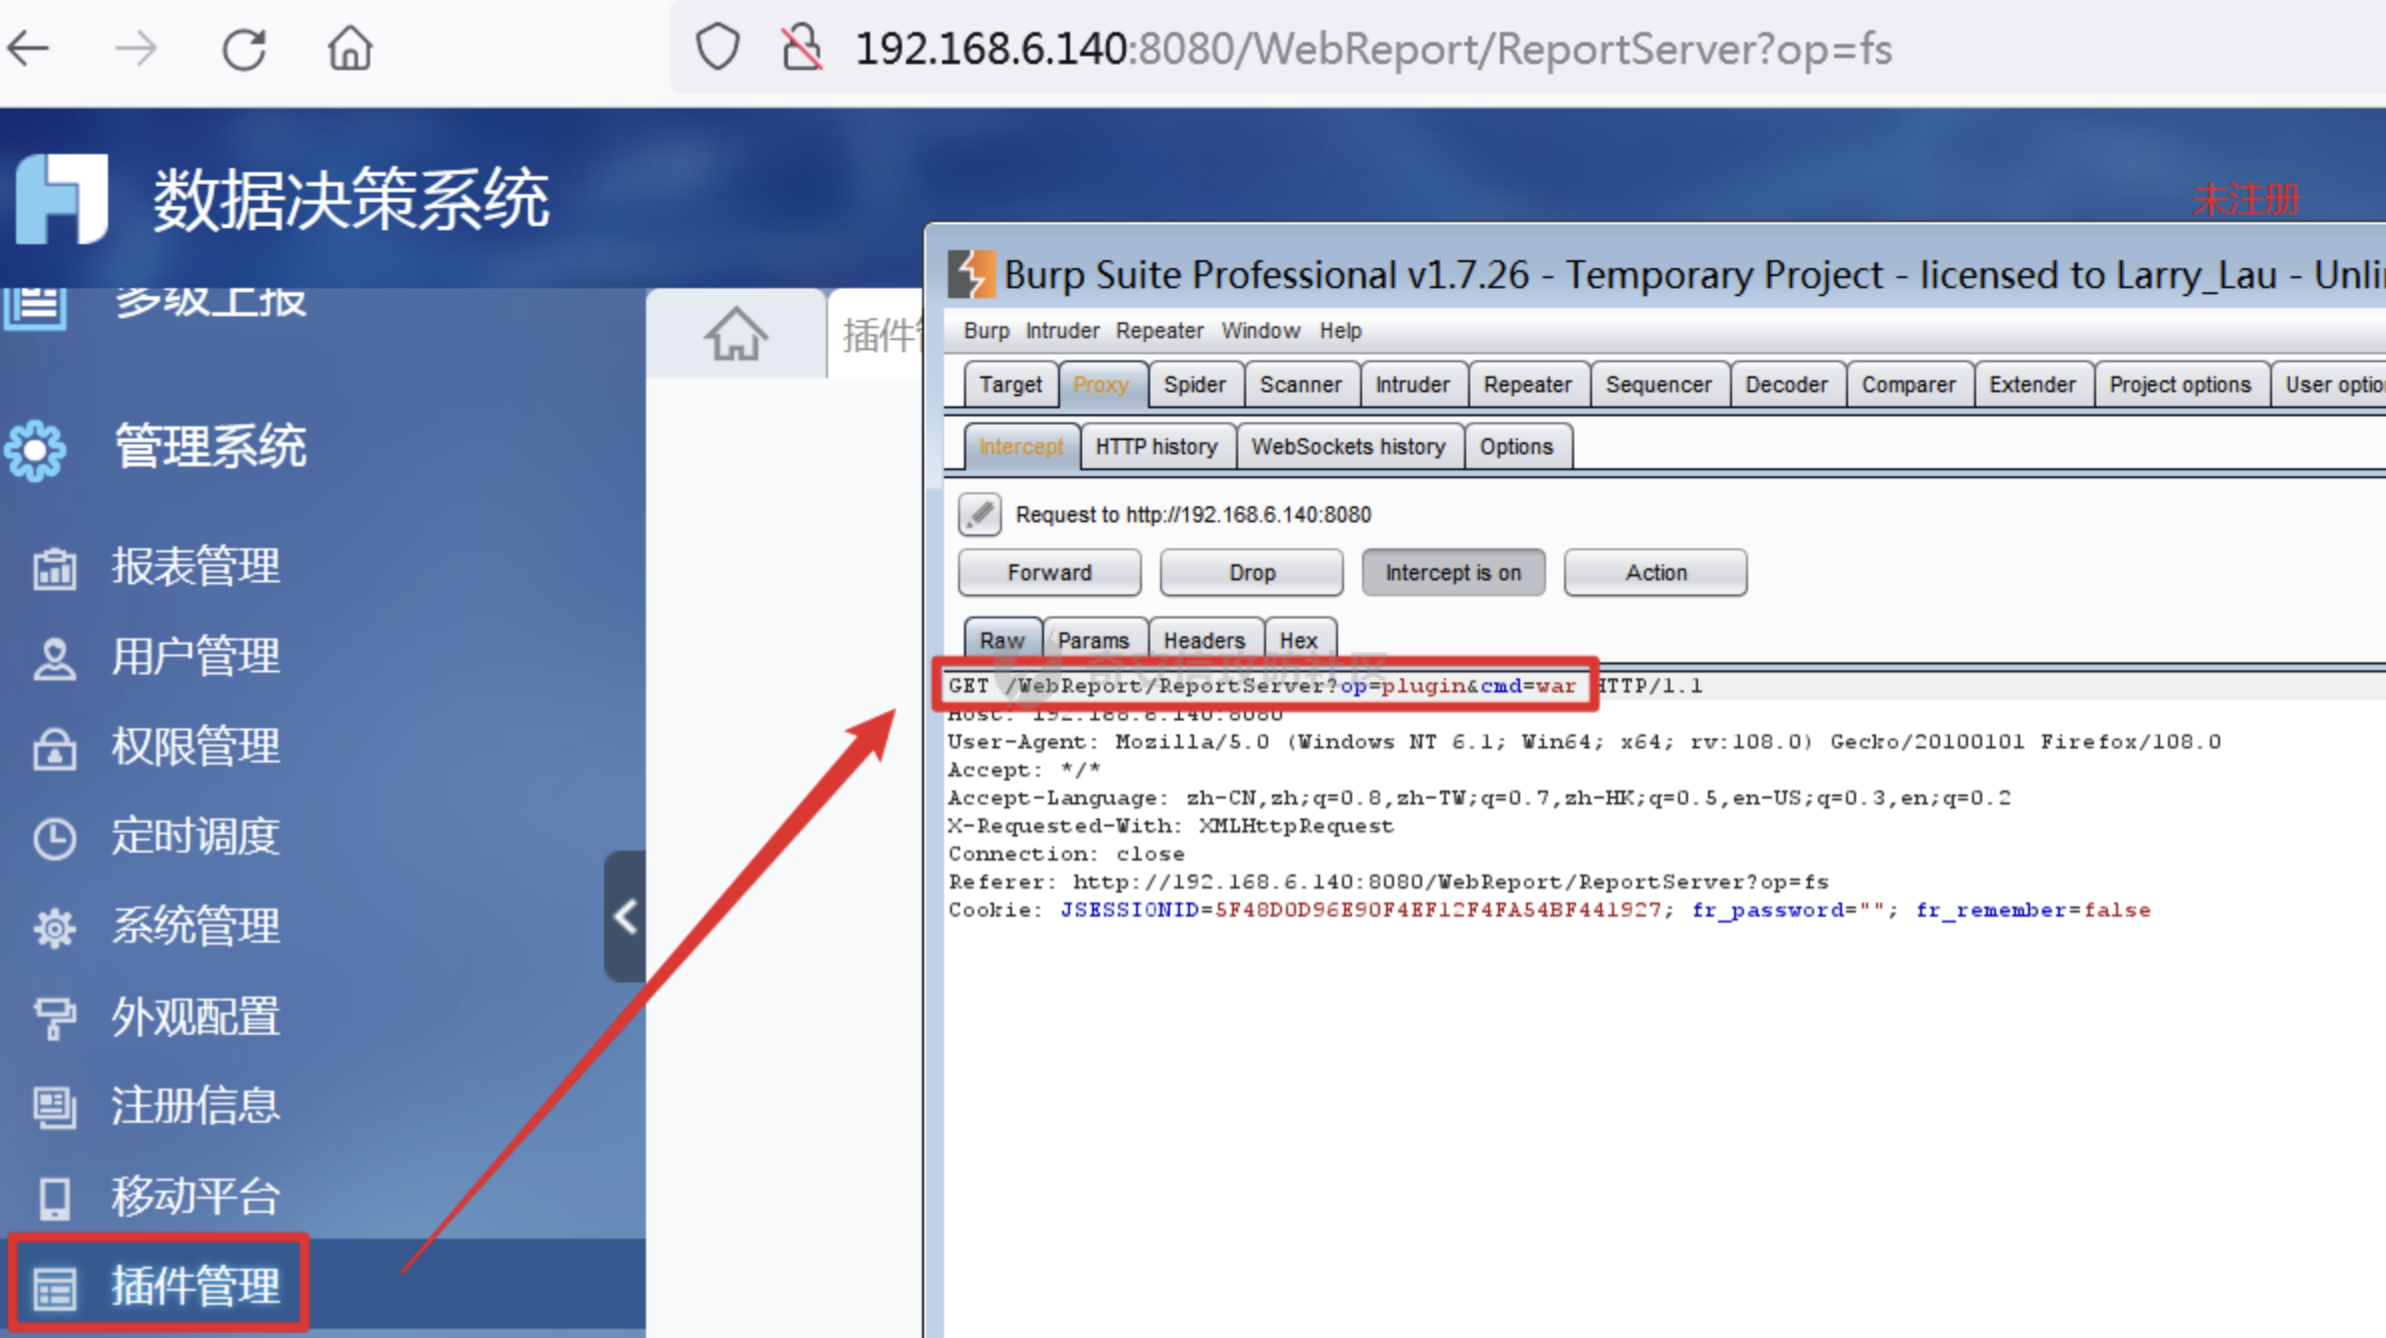Click the 注册信息 document icon
The image size is (2386, 1338).
(54, 1109)
